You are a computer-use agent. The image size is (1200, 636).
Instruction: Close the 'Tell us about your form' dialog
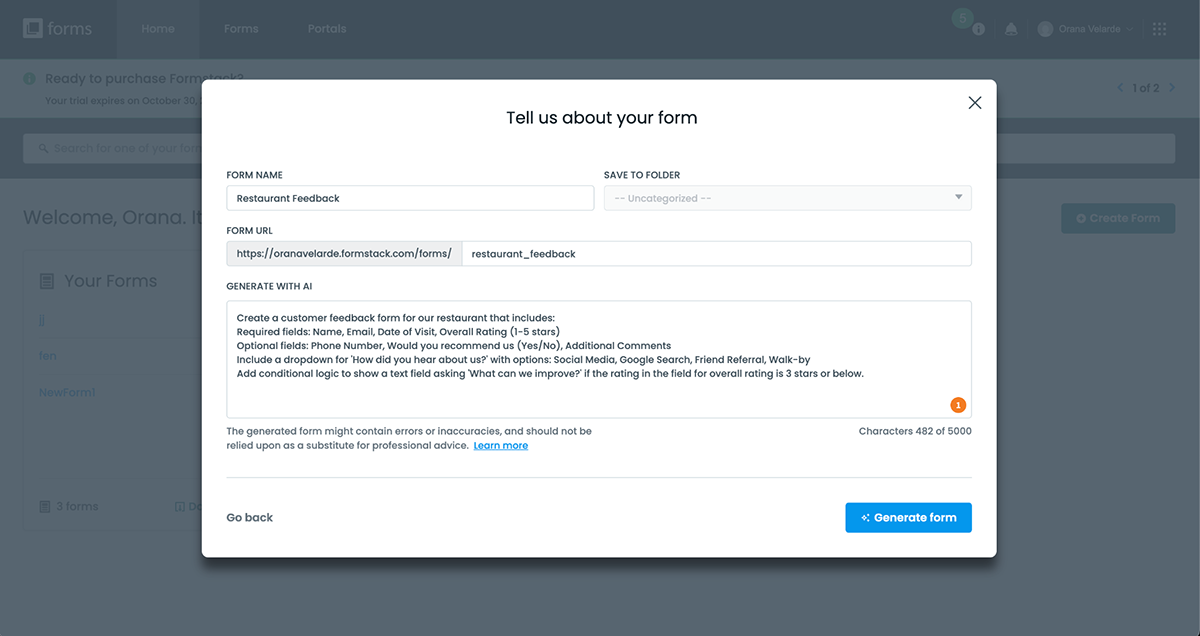(x=975, y=103)
